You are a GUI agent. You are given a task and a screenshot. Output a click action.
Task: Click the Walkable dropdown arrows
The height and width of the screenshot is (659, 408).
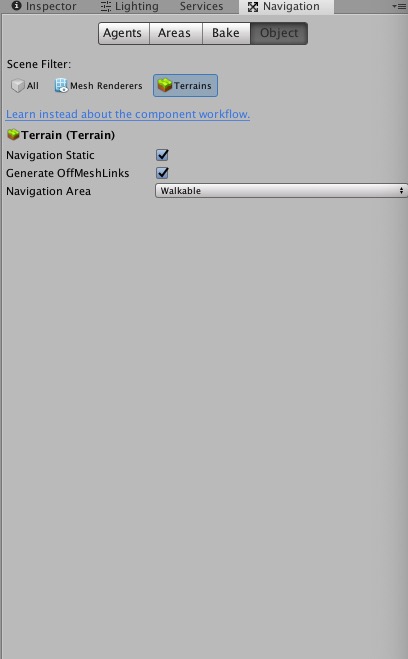[401, 190]
